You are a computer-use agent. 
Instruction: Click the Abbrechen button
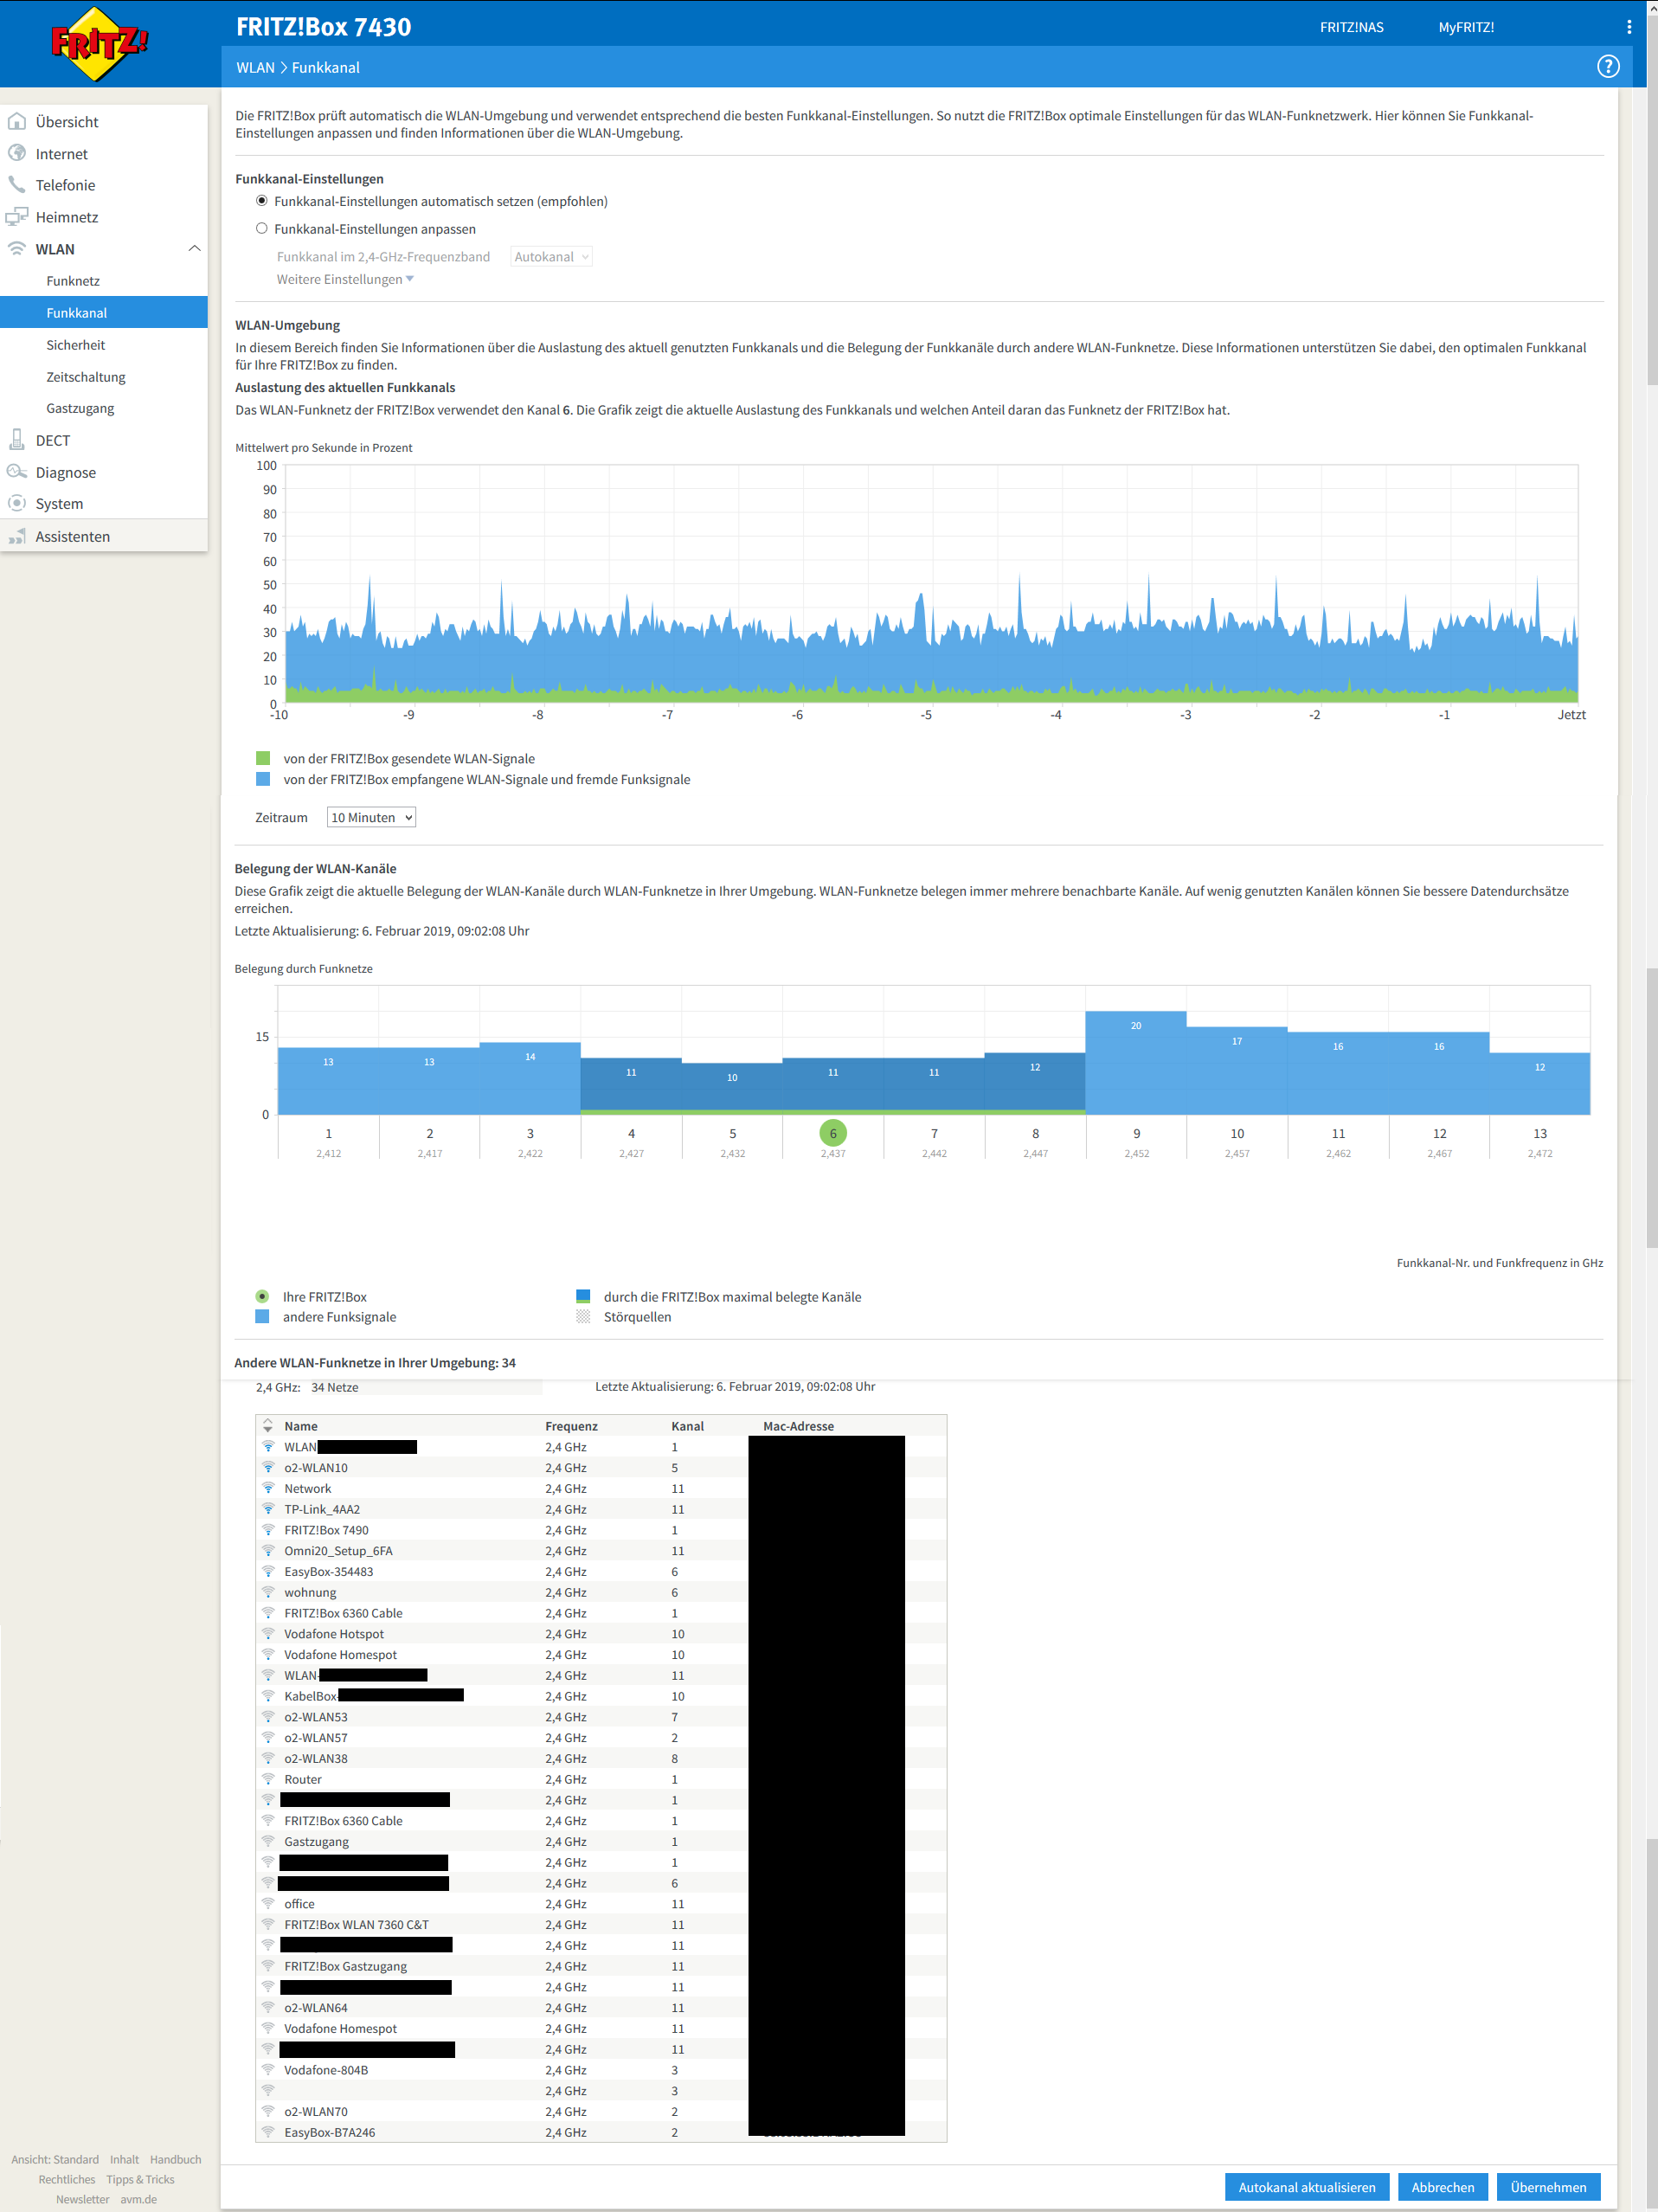(x=1443, y=2187)
